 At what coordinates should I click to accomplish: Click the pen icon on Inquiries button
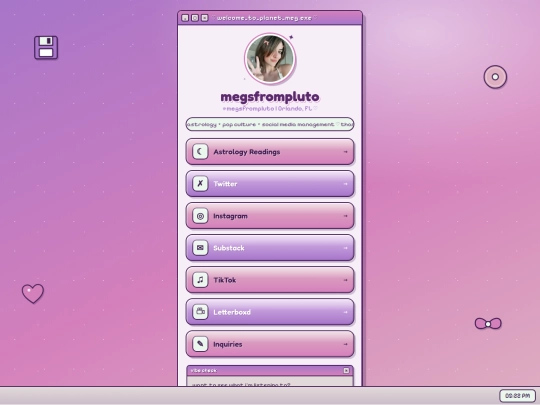pos(200,344)
